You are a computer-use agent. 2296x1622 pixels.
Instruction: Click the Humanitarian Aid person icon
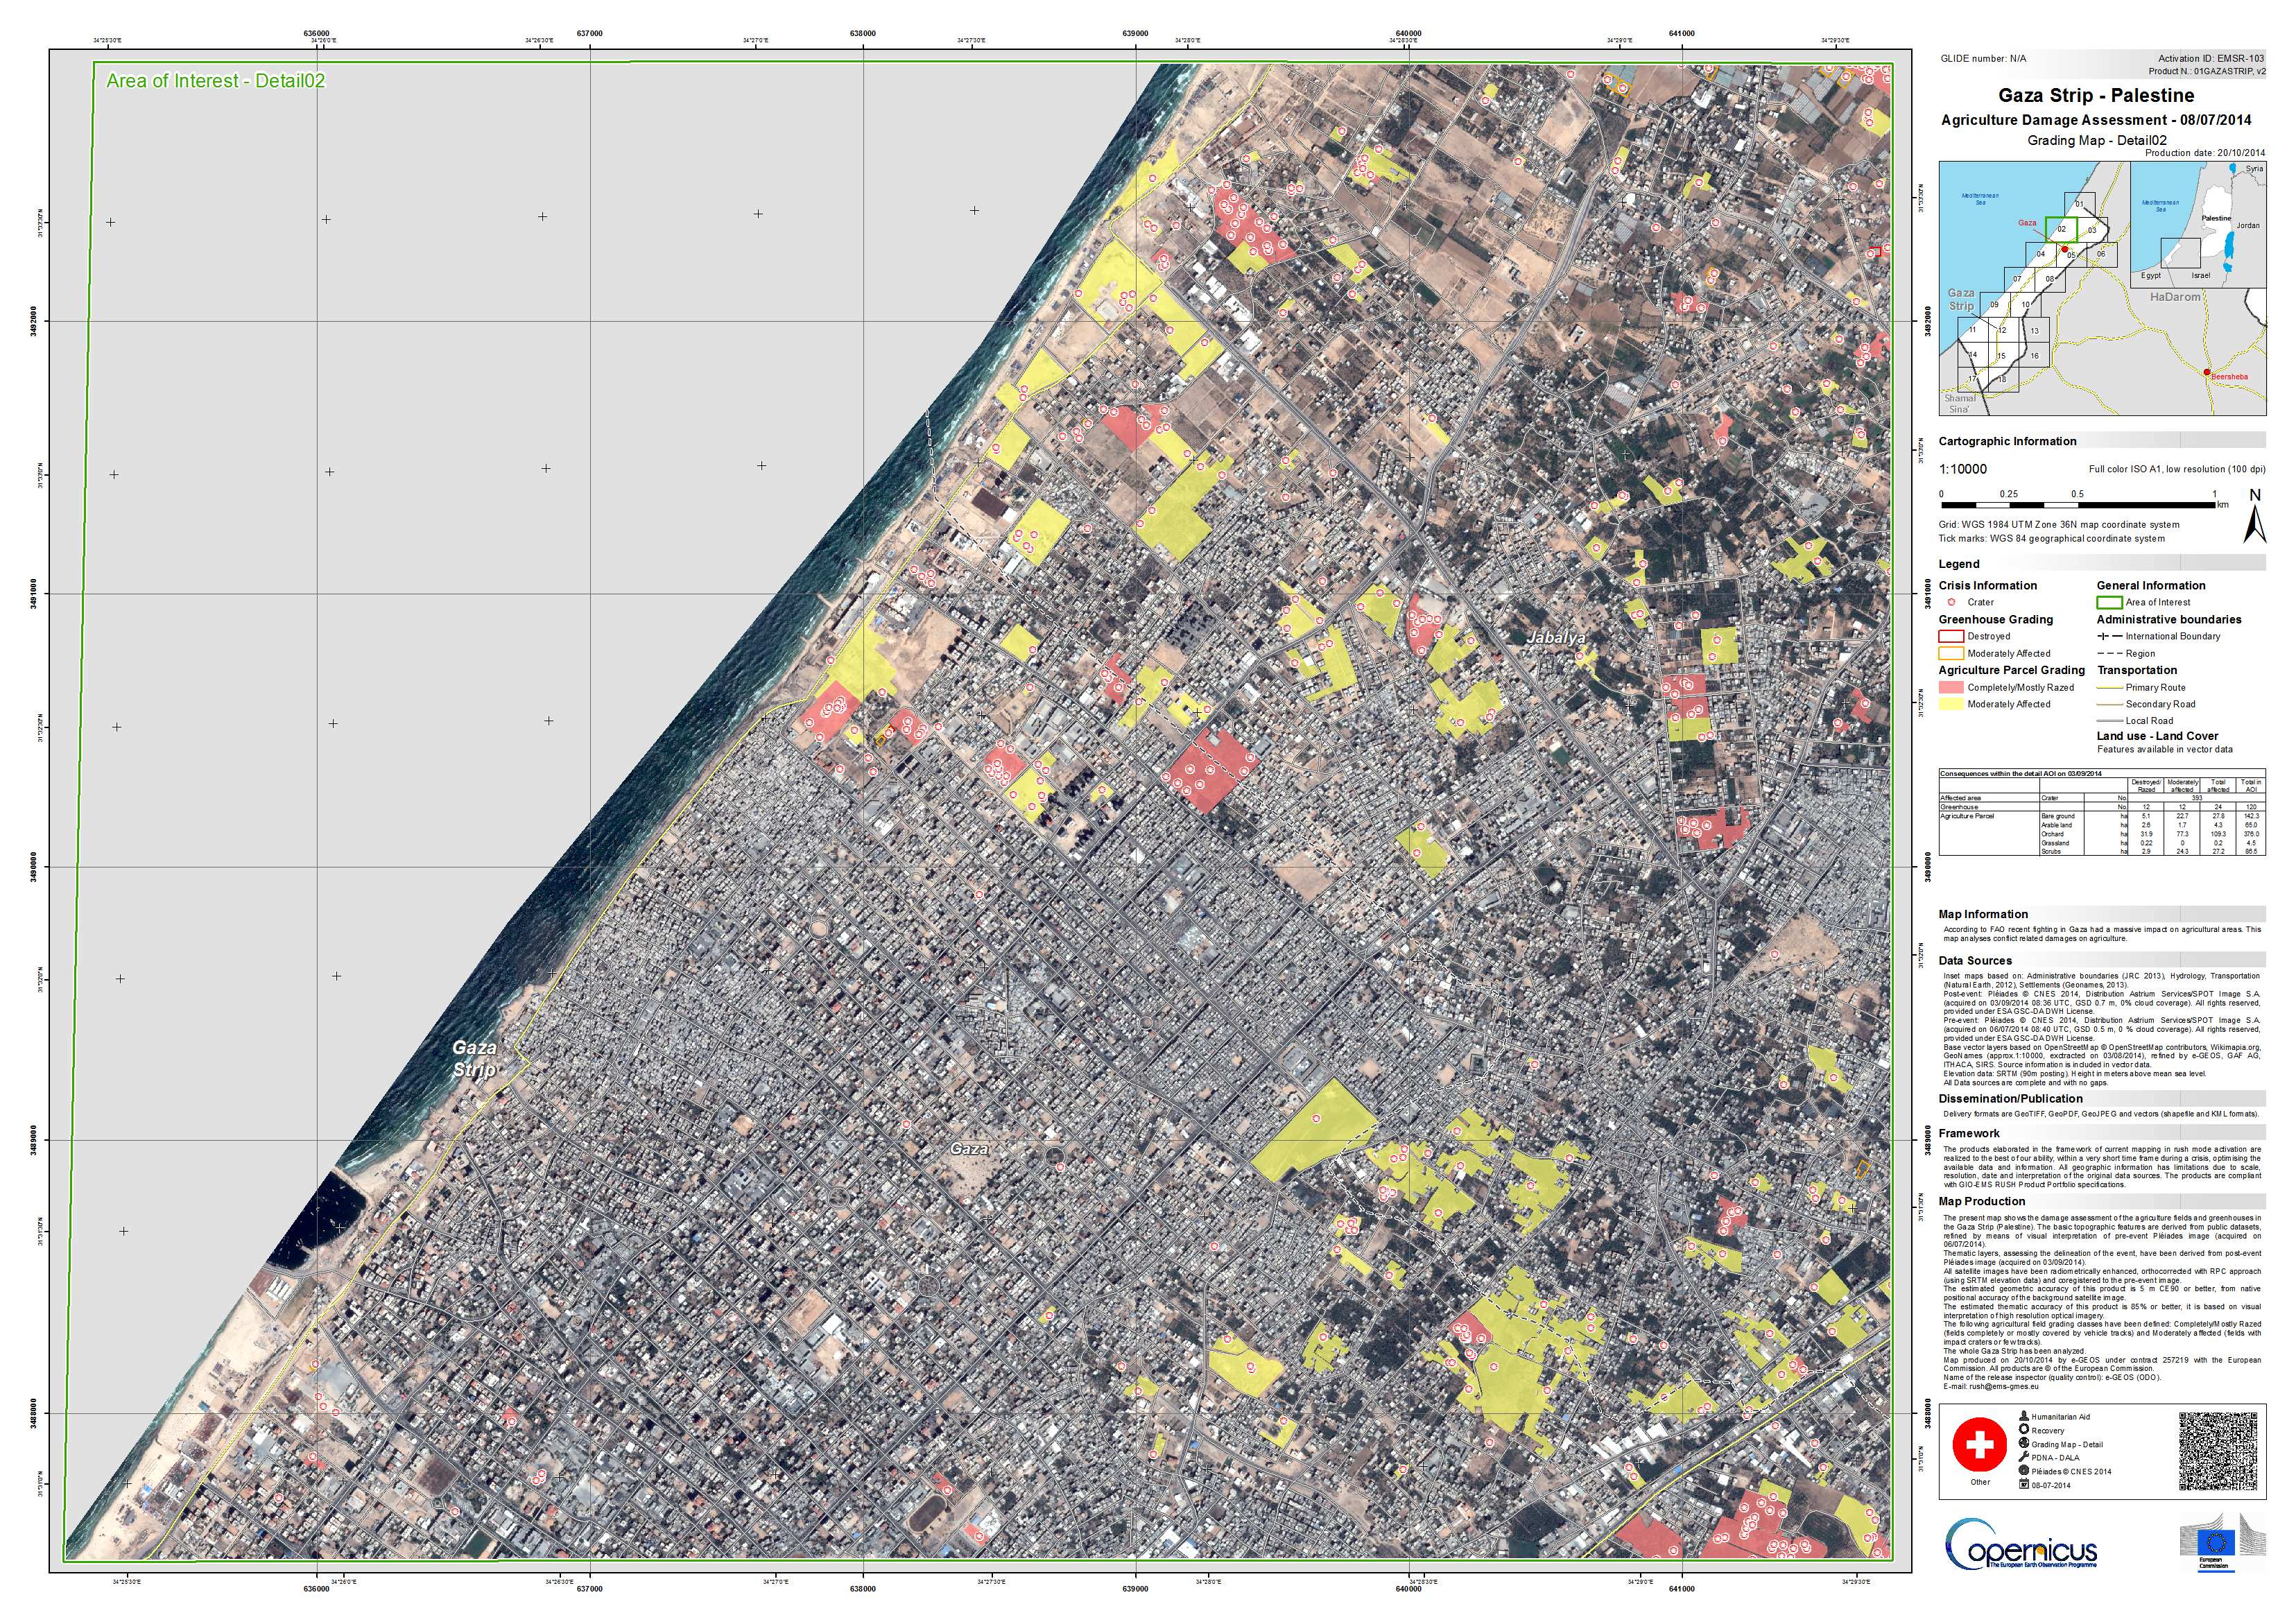coord(2025,1416)
